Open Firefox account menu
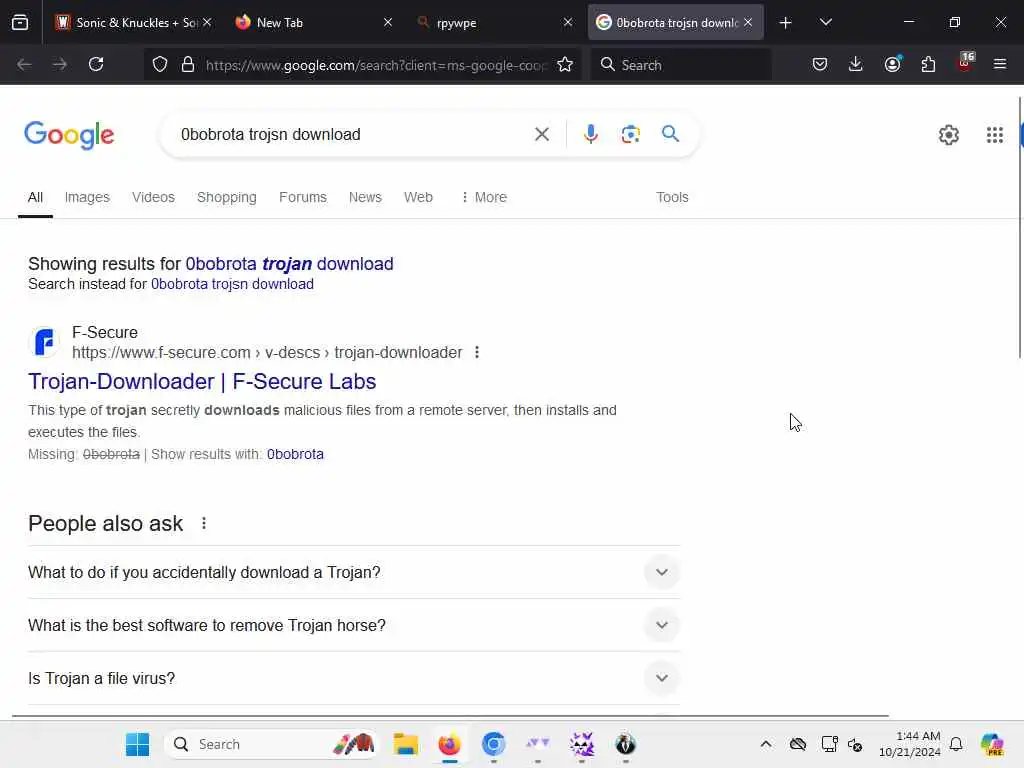This screenshot has height=768, width=1024. click(892, 64)
